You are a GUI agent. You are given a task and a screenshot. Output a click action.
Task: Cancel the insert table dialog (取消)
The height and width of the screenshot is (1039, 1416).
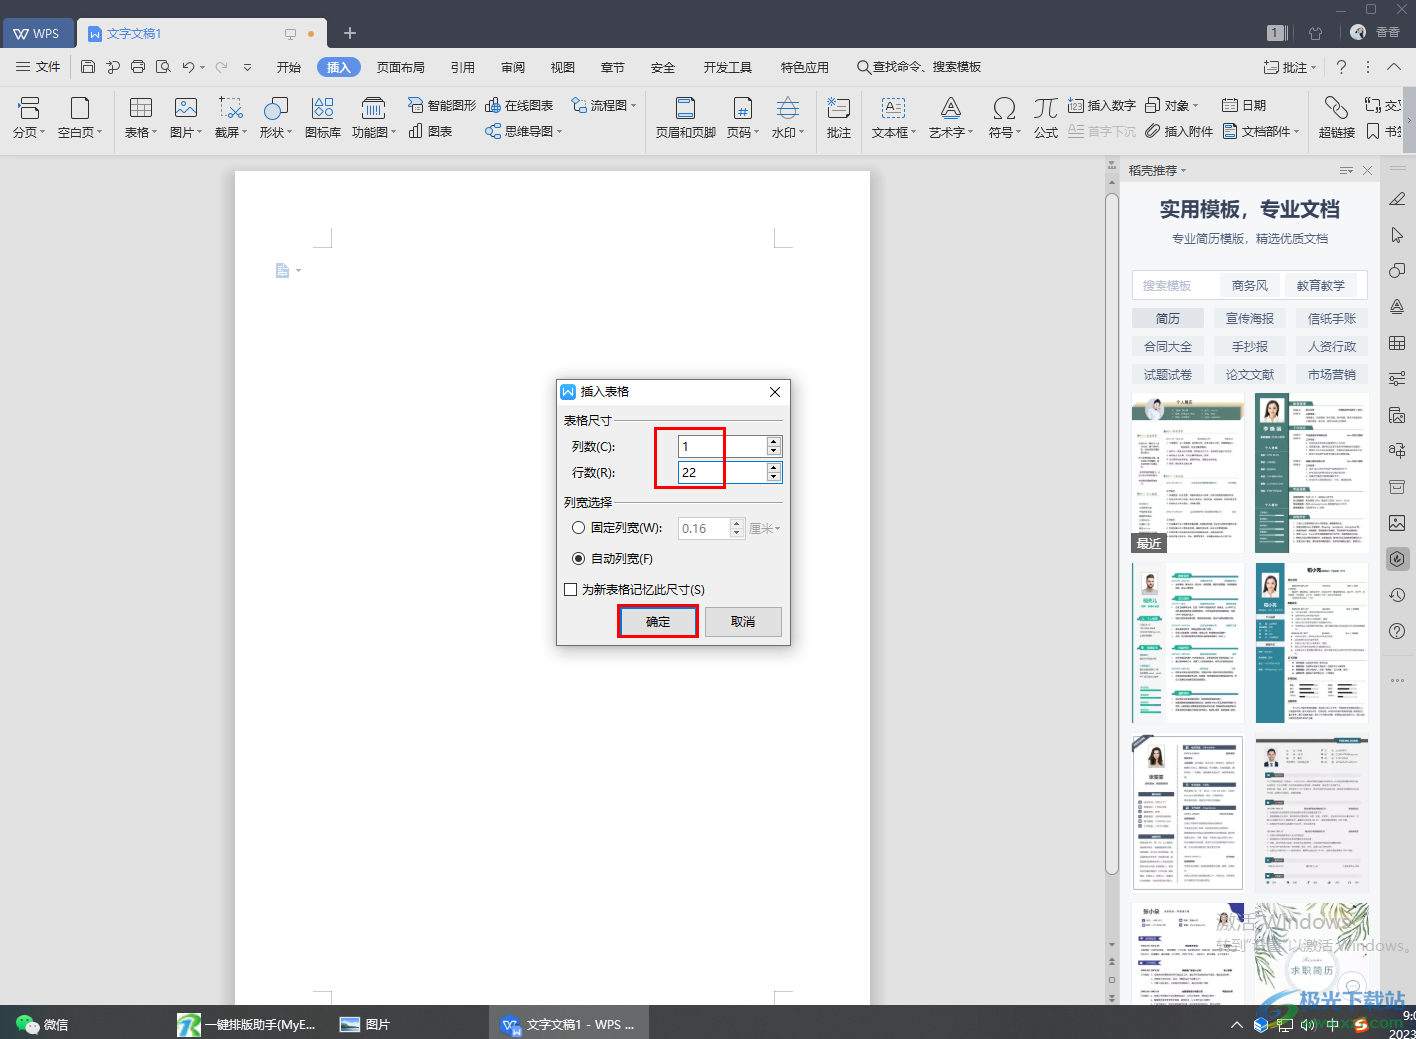click(743, 622)
